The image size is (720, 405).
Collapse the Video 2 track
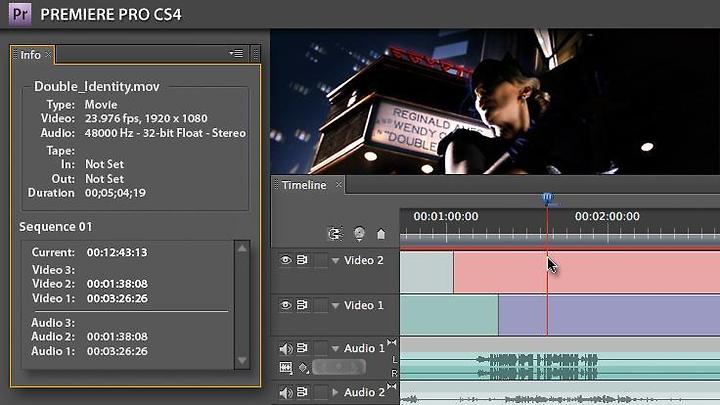pos(335,261)
